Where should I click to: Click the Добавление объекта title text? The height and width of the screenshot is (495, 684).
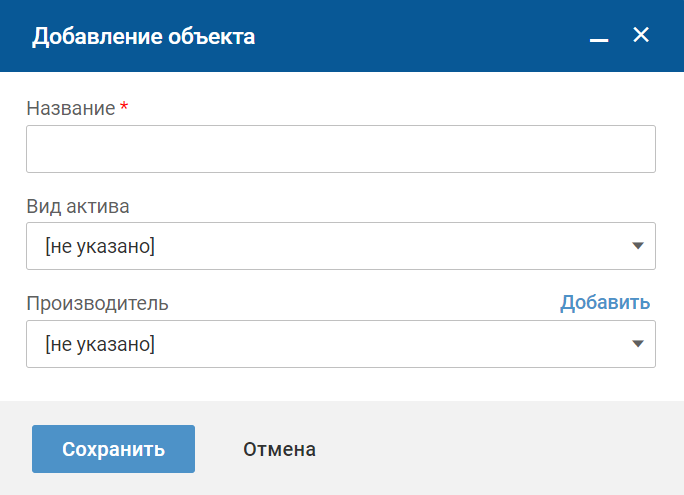pos(143,37)
